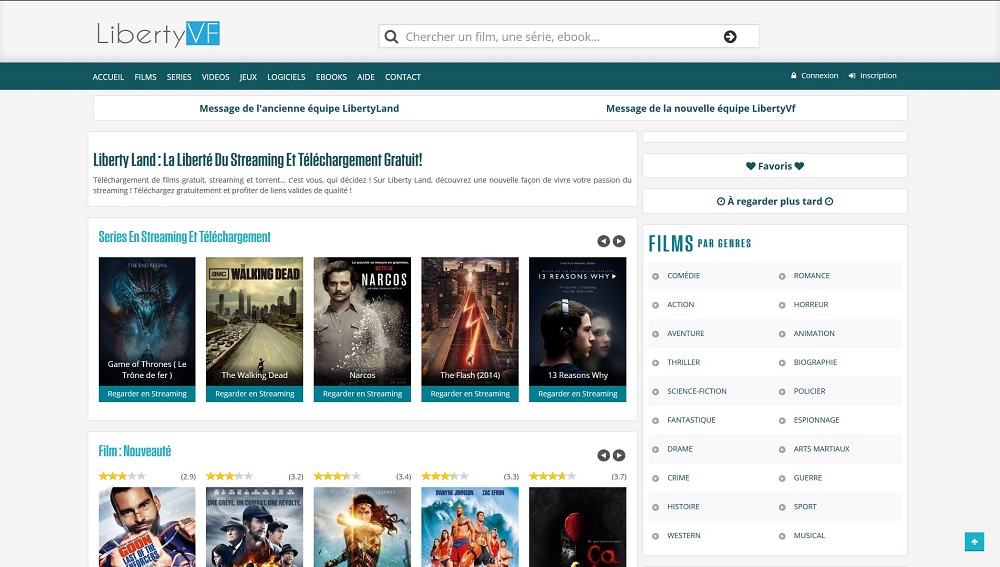
Task: Select The Flash (2014) poster
Action: click(x=470, y=321)
